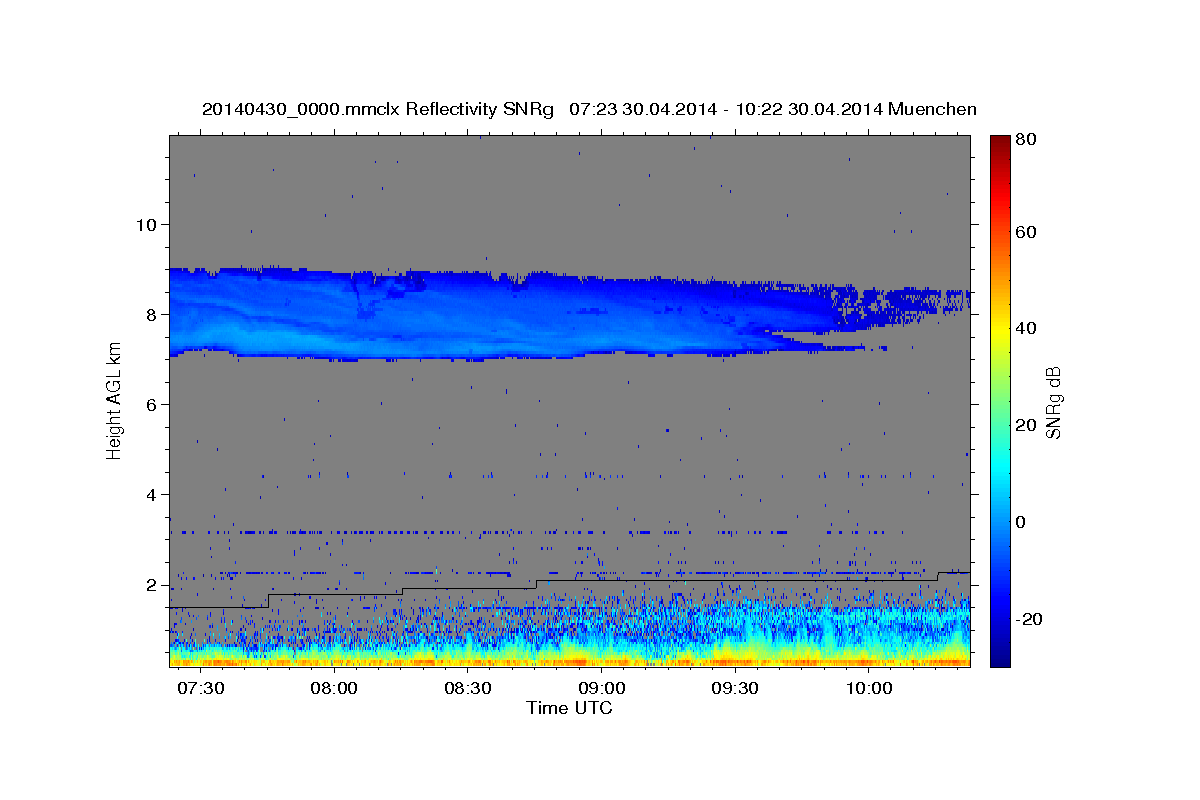
Task: Click the height tick label 6
Action: pyautogui.click(x=151, y=404)
